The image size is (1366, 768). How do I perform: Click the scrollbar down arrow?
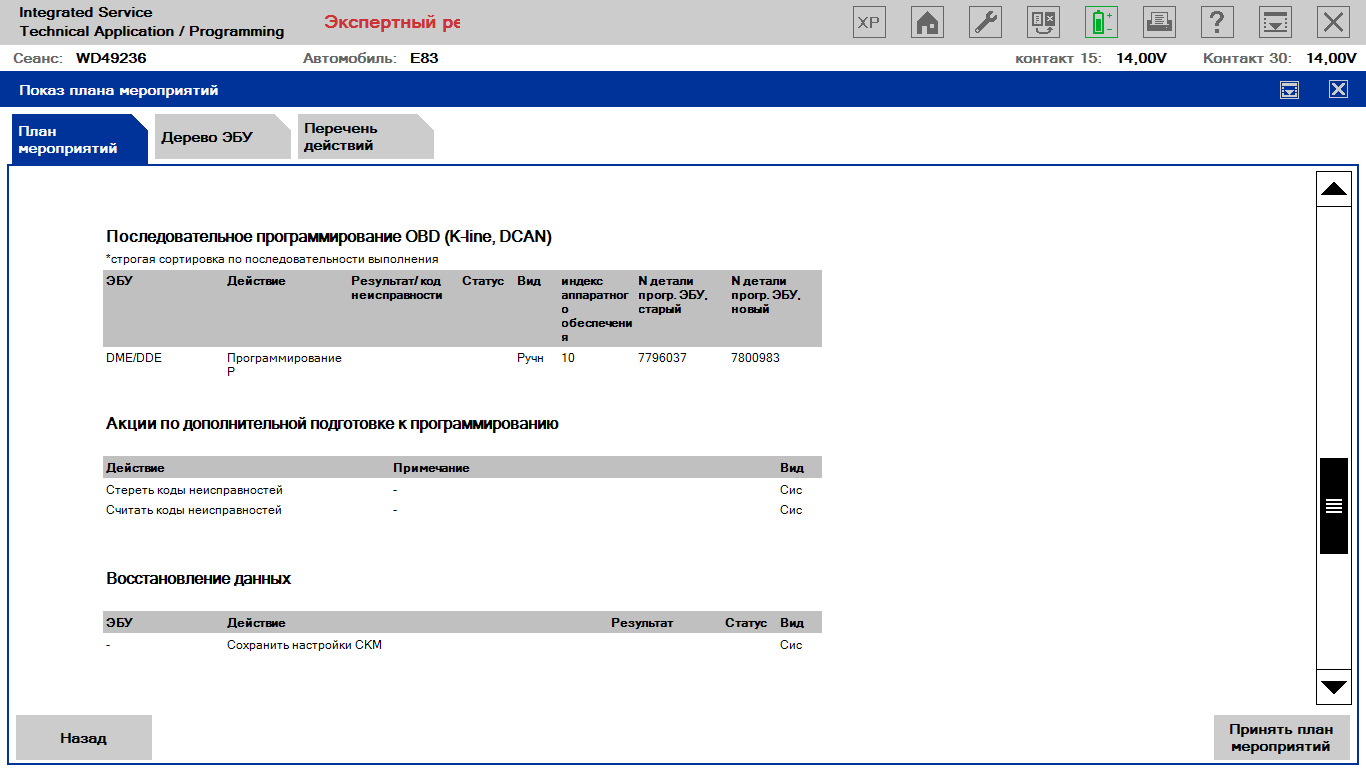point(1334,687)
